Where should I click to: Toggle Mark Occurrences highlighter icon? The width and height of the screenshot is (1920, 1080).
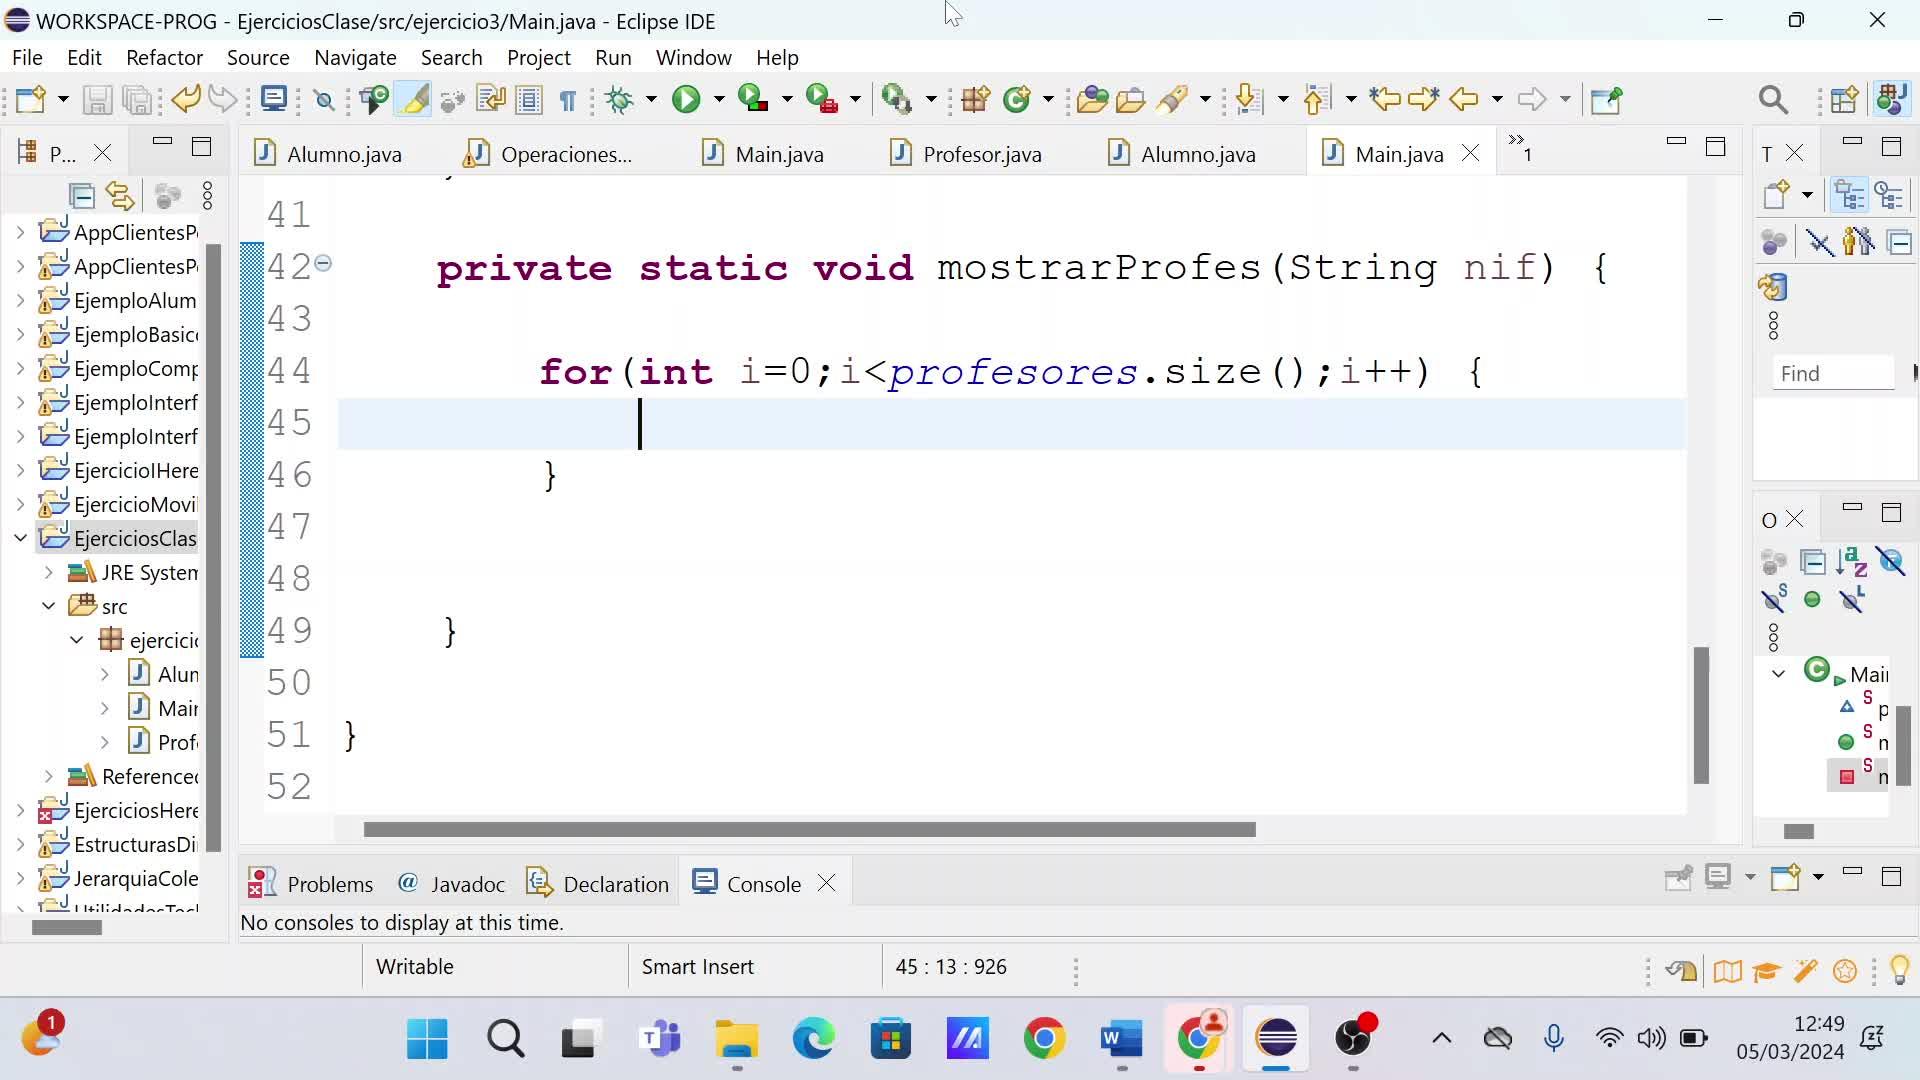tap(414, 99)
